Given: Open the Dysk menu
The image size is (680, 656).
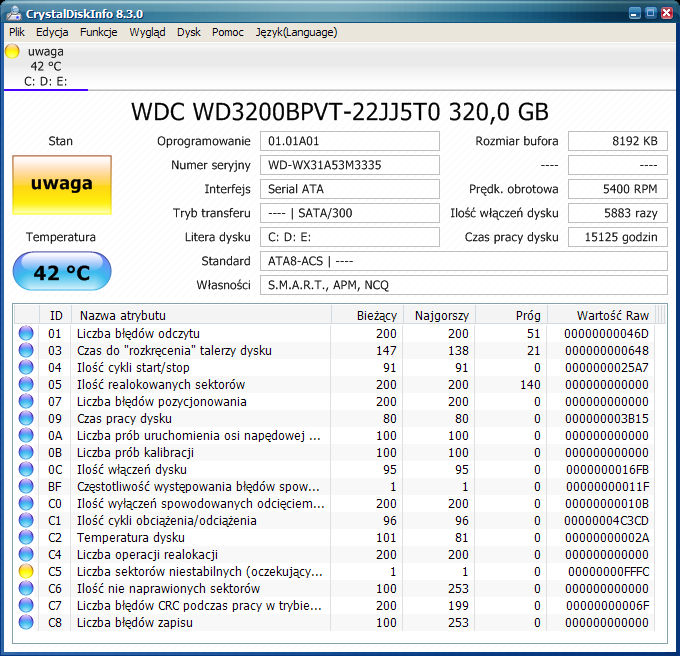Looking at the screenshot, I should click(189, 33).
